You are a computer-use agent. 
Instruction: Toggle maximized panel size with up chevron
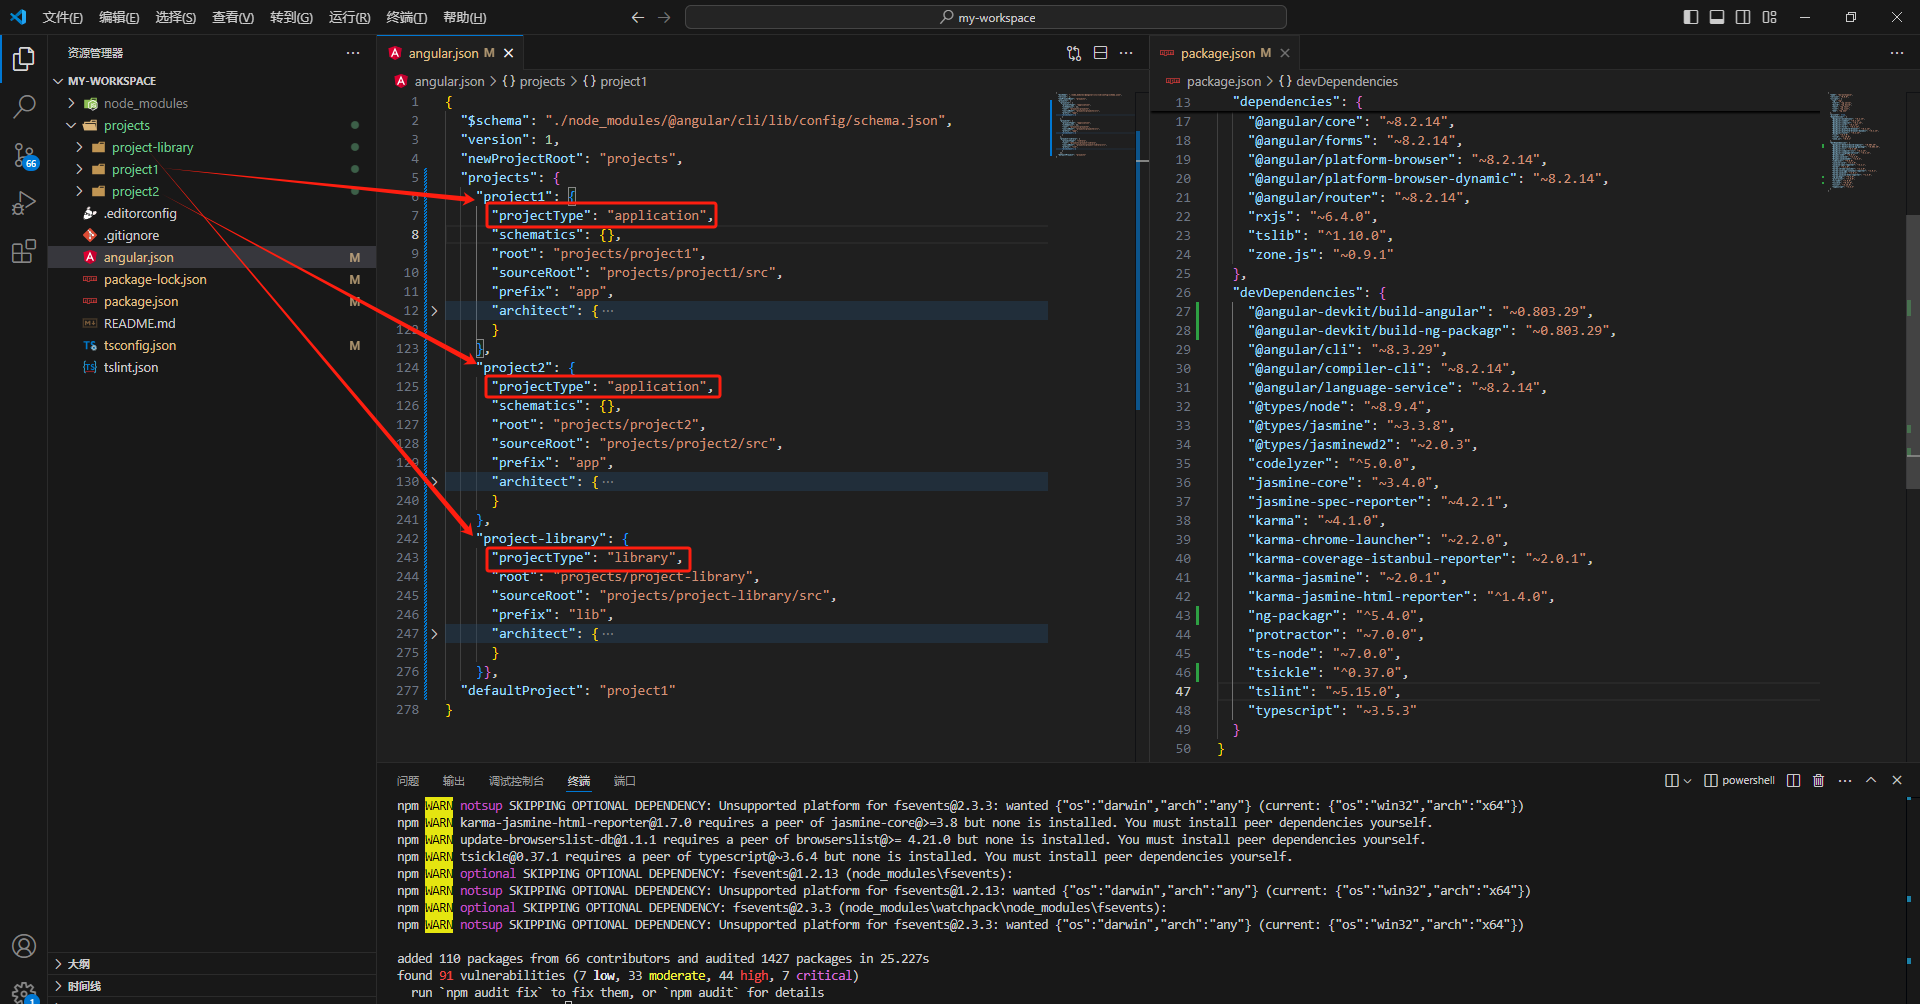[x=1871, y=780]
